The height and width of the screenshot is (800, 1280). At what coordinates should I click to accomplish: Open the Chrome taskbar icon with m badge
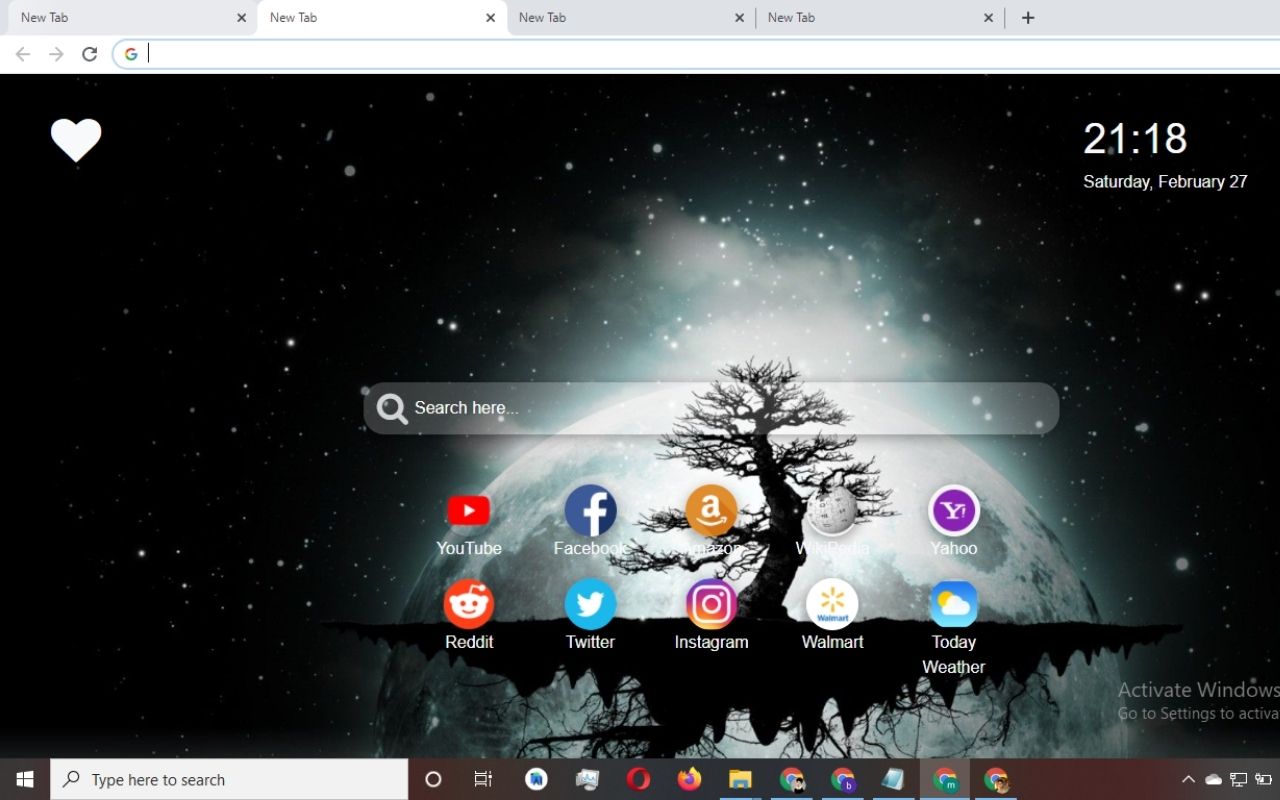[945, 779]
